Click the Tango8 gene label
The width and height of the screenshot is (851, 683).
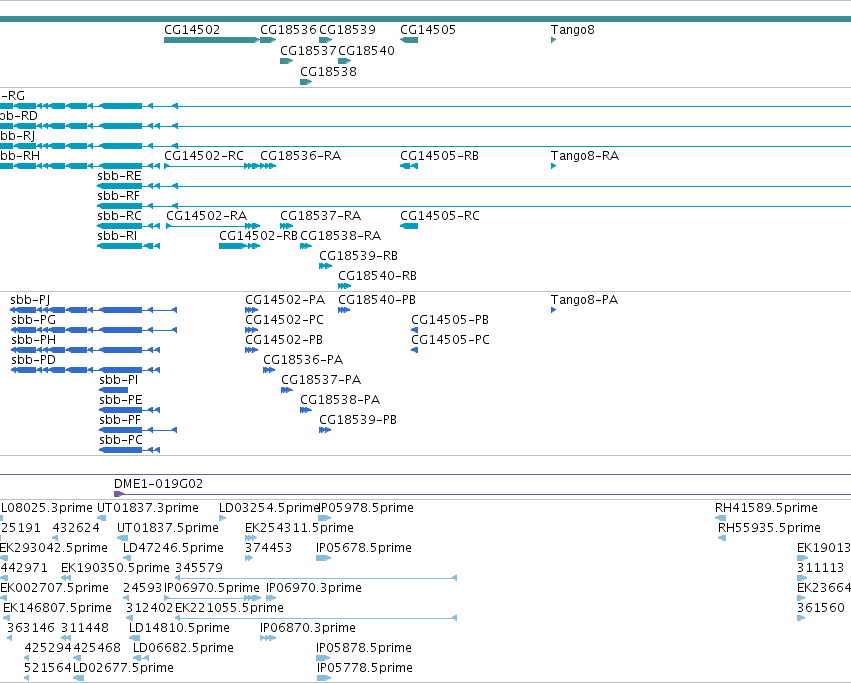click(x=573, y=30)
